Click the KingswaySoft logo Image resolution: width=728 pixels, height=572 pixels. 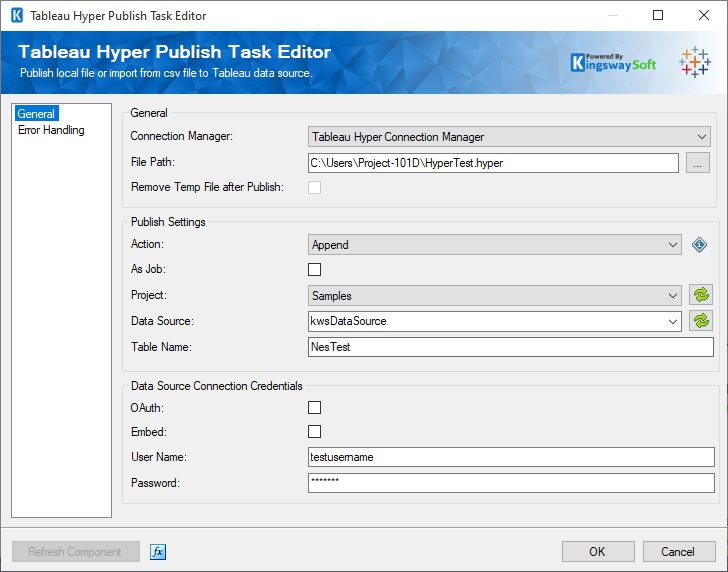pyautogui.click(x=613, y=63)
